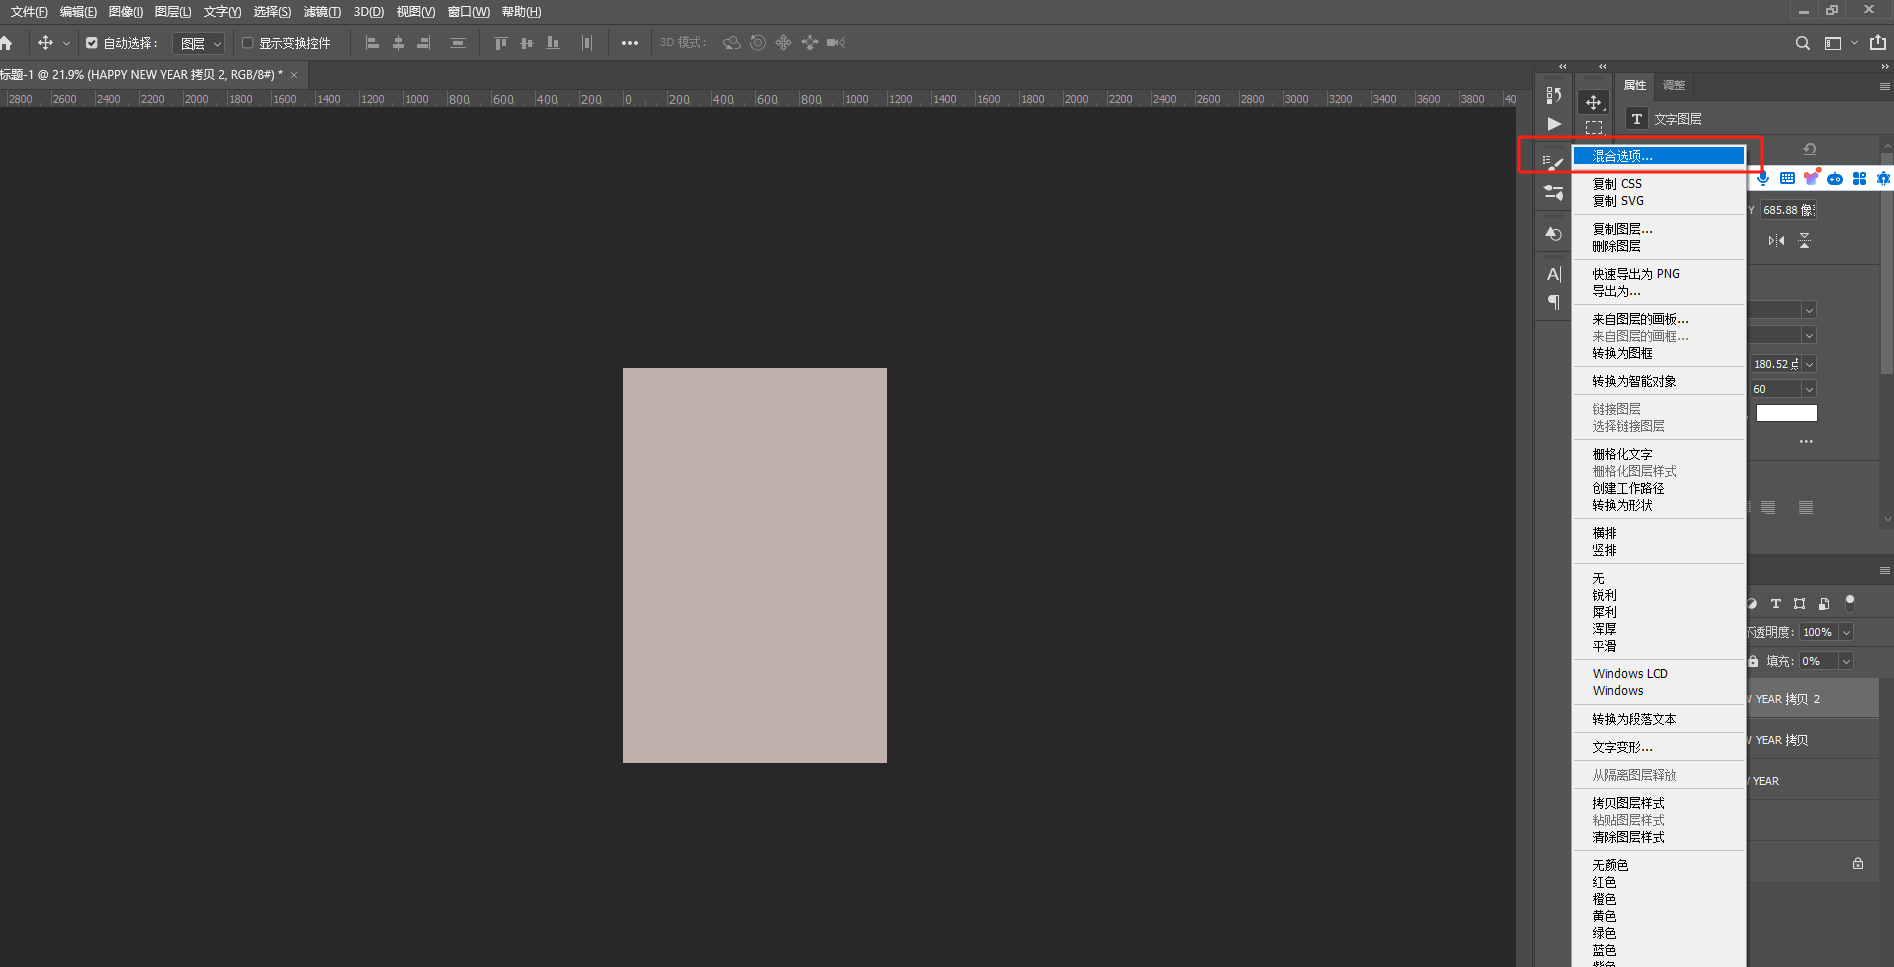1894x967 pixels.
Task: Open the search magnifier icon
Action: point(1802,43)
